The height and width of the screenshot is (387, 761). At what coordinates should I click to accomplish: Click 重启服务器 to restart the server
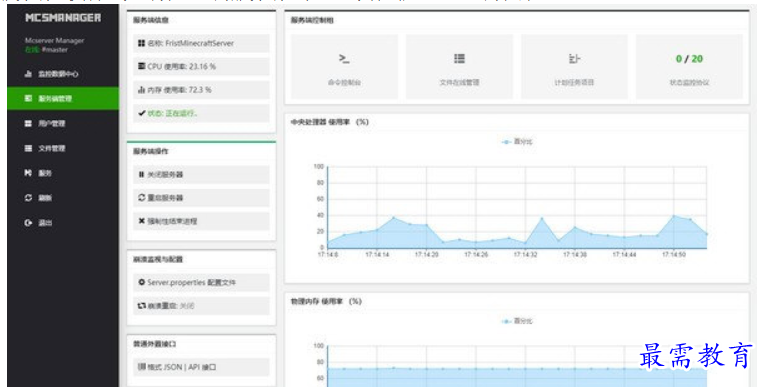[x=201, y=198]
